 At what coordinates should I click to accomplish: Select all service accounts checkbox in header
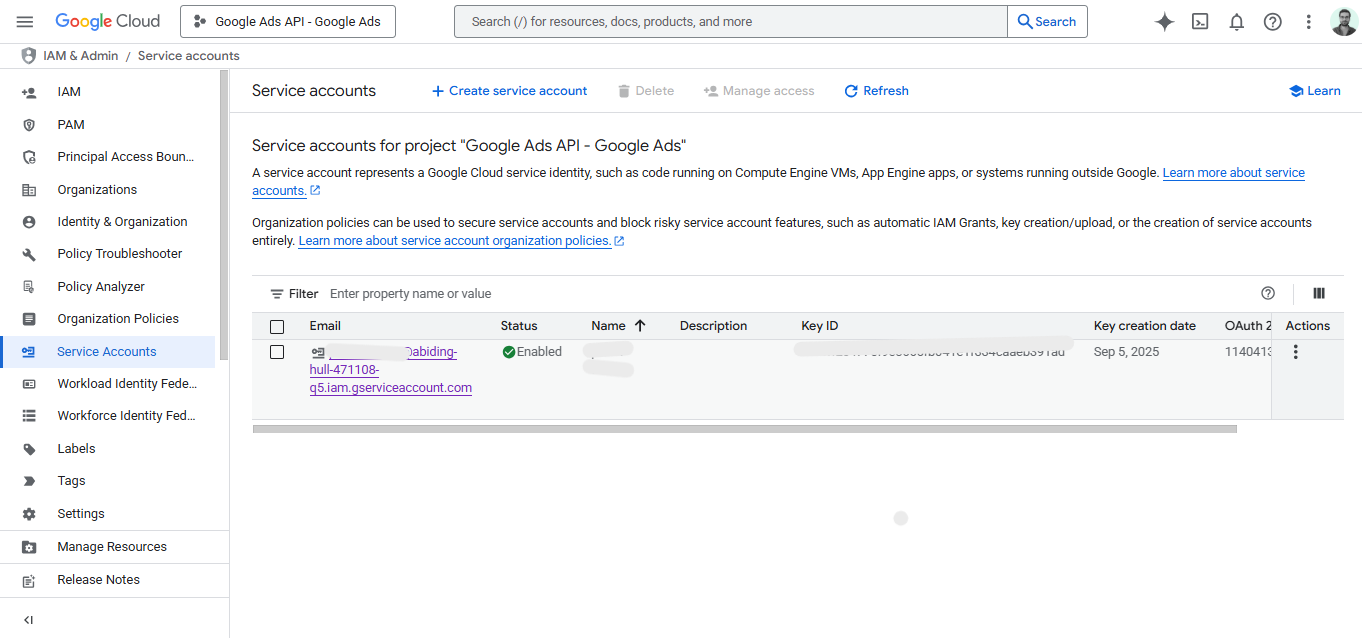point(277,326)
